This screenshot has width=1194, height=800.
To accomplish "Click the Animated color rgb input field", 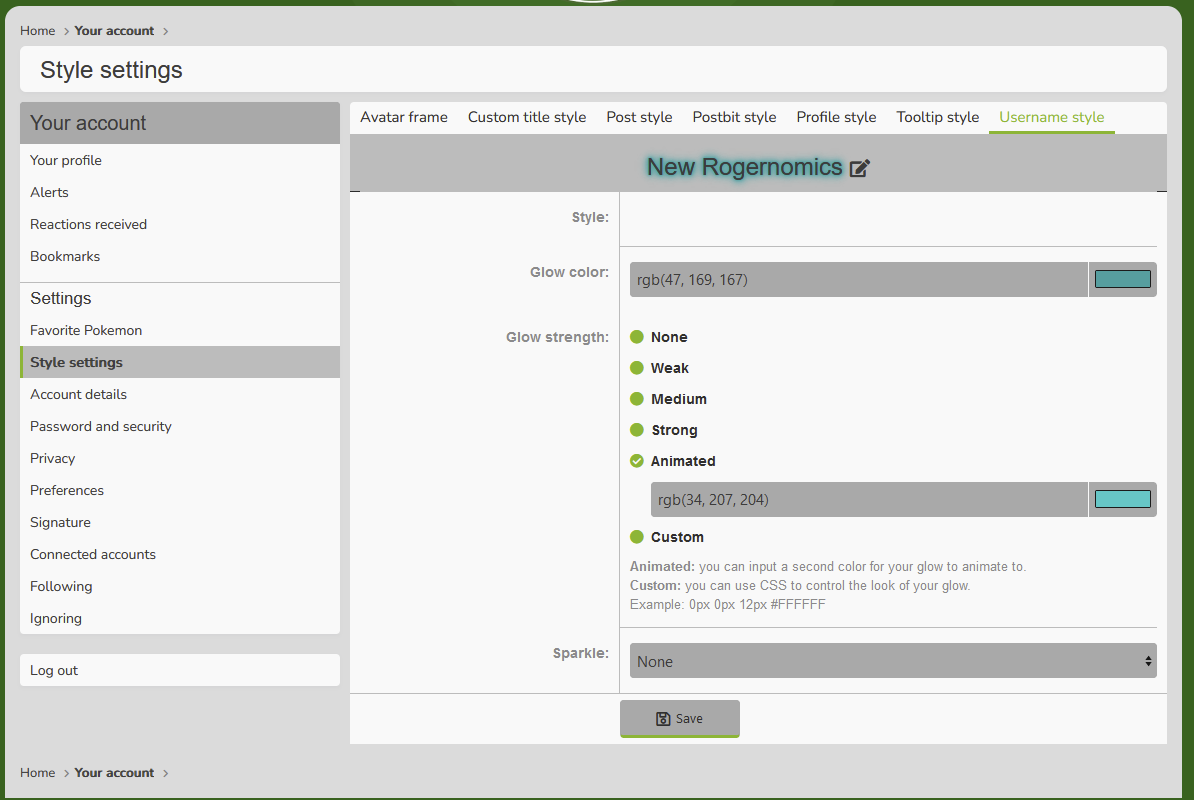I will click(868, 499).
